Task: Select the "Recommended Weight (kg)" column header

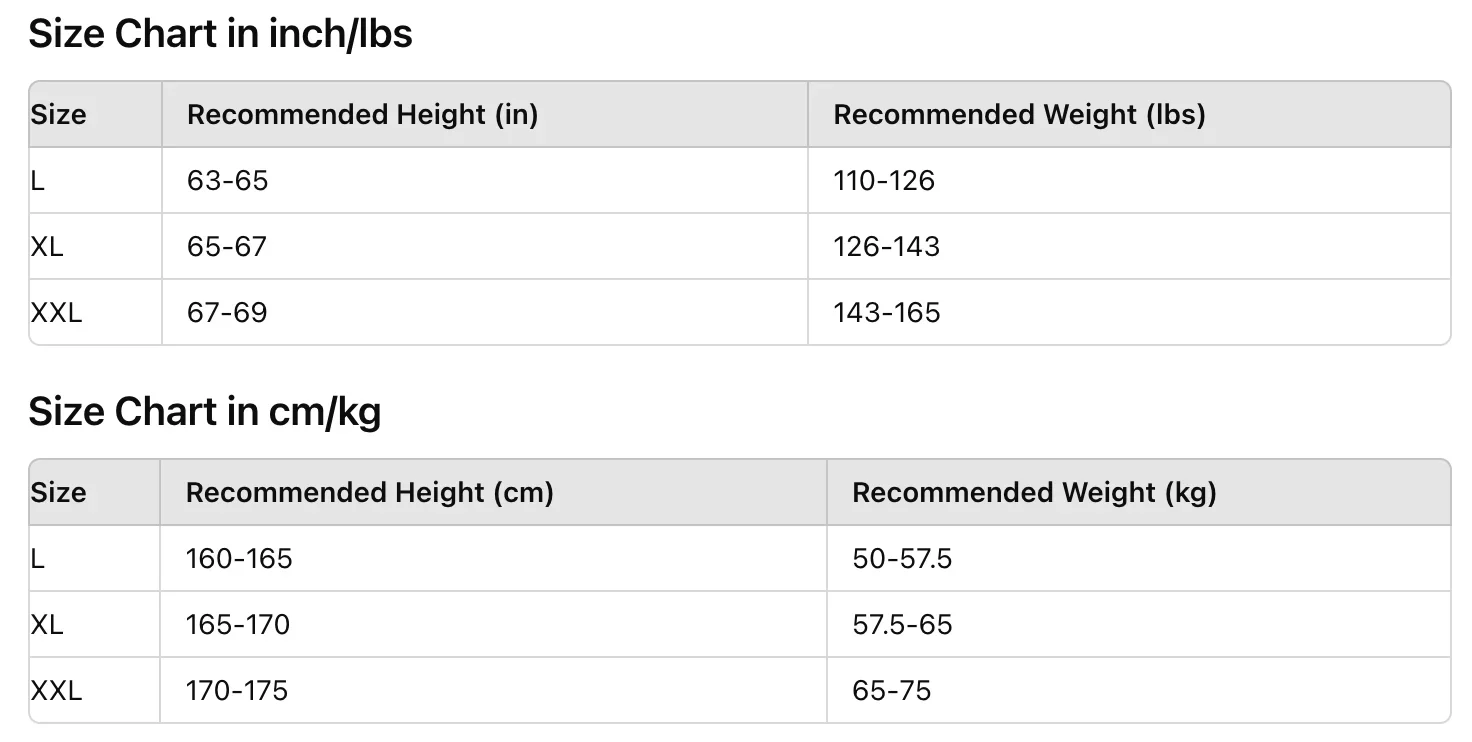Action: click(x=1034, y=493)
